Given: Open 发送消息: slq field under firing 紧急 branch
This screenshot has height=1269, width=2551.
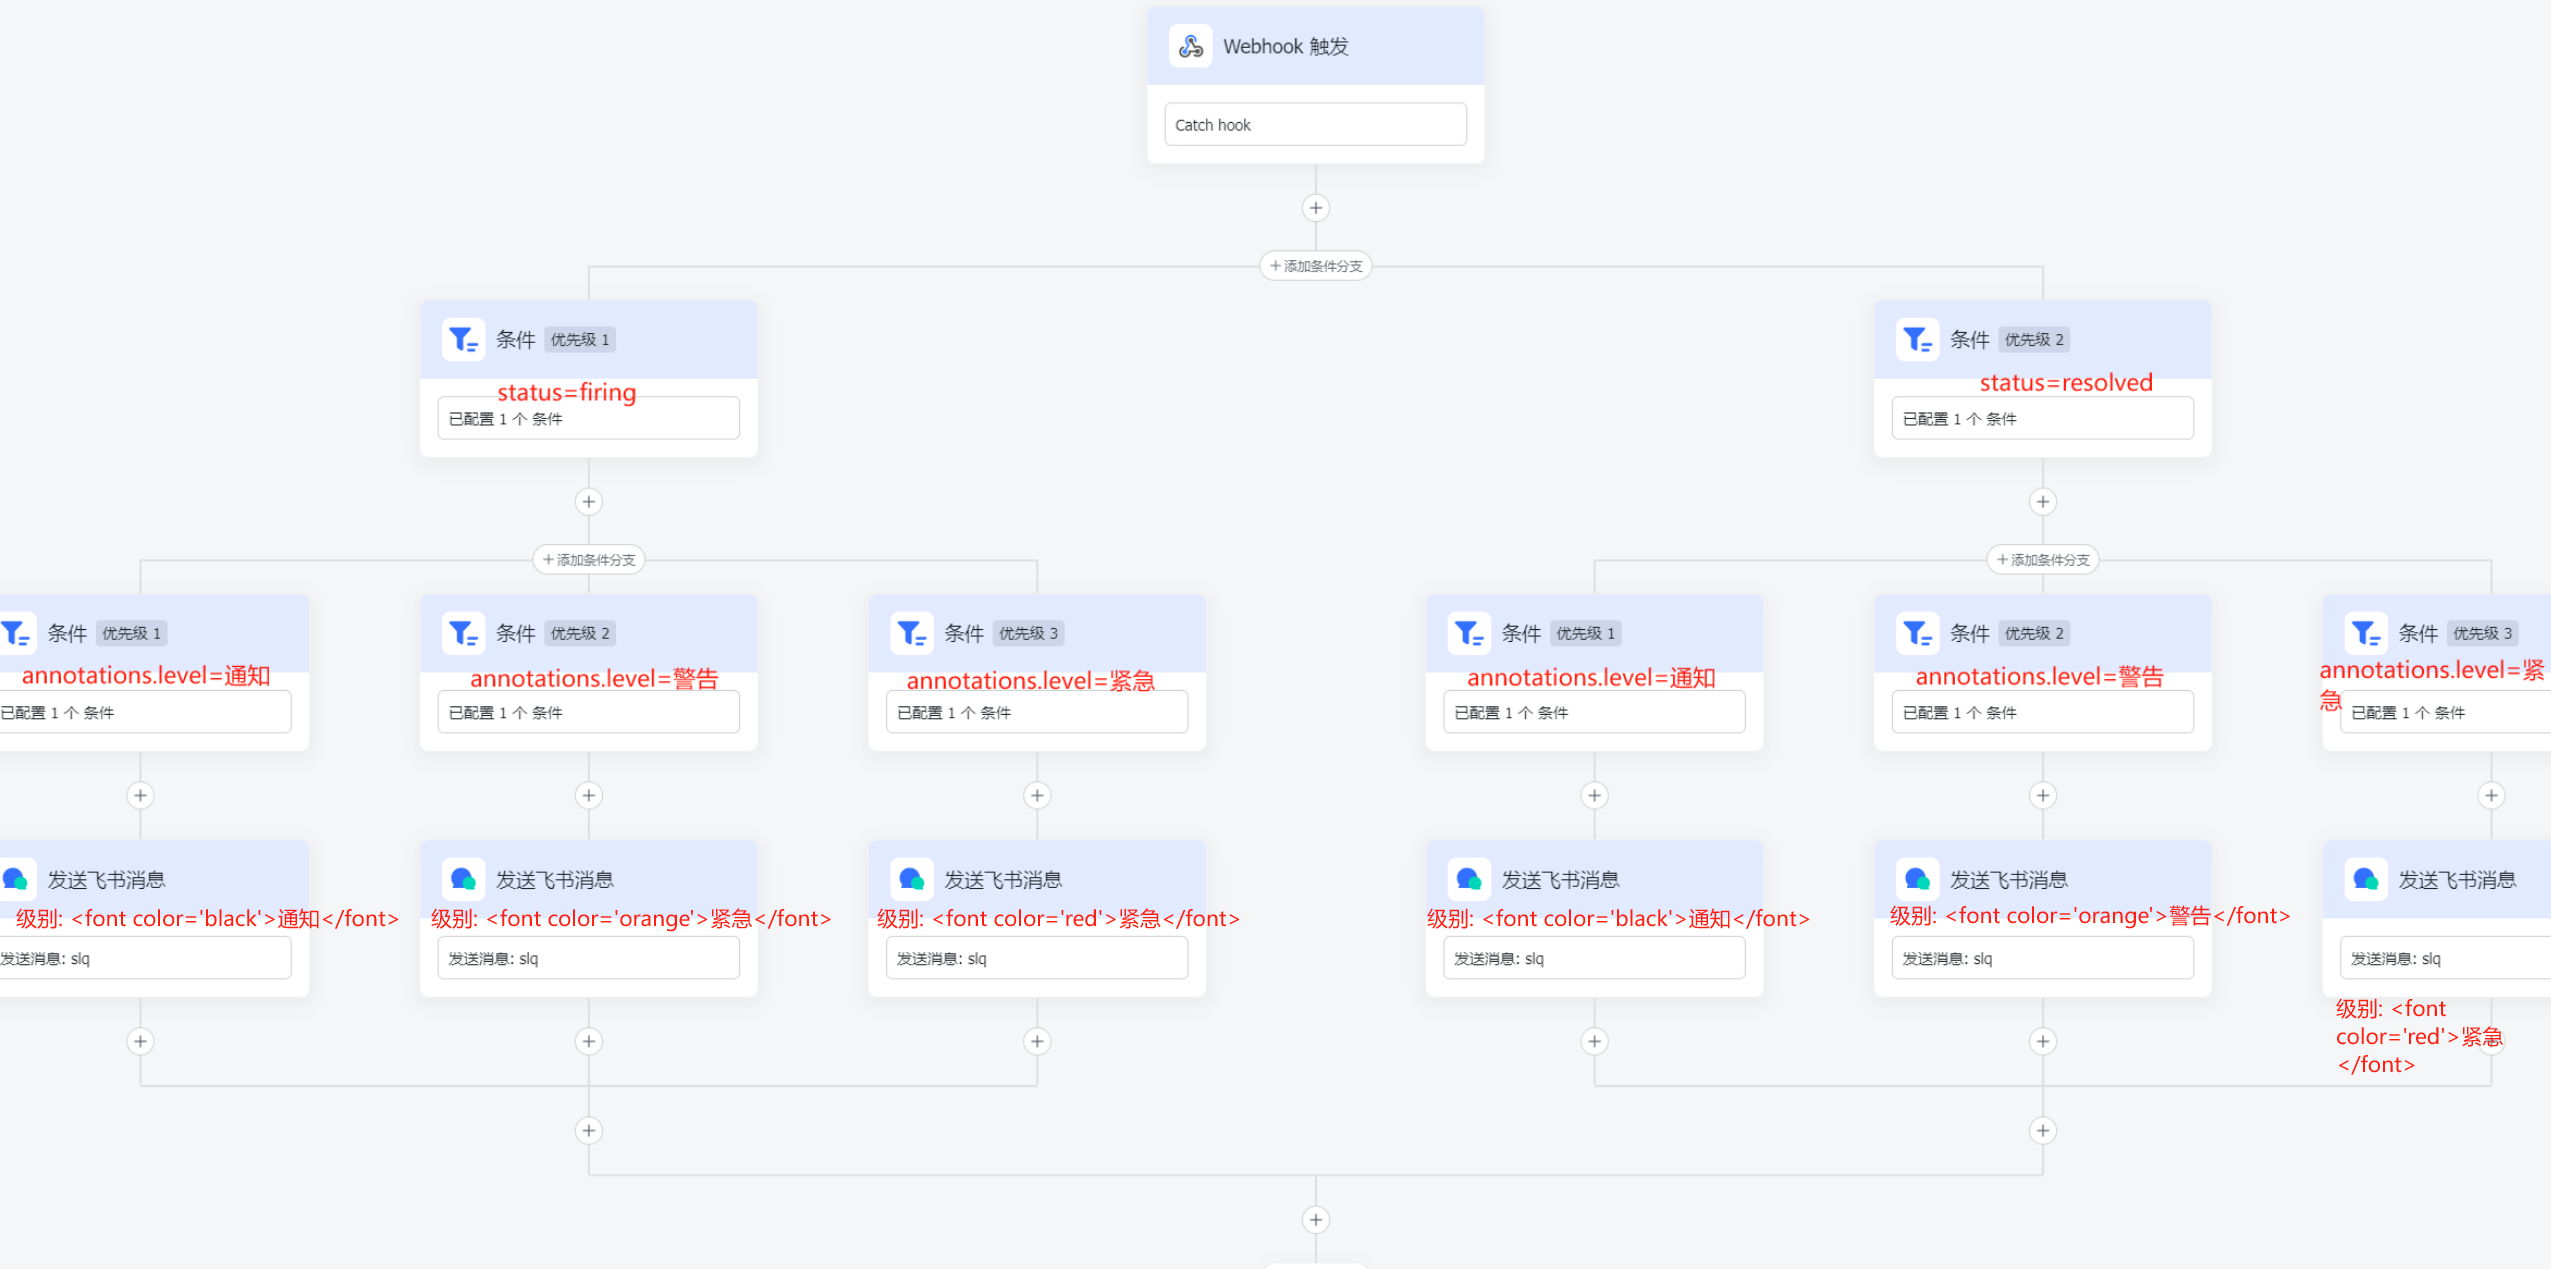Looking at the screenshot, I should [1037, 959].
